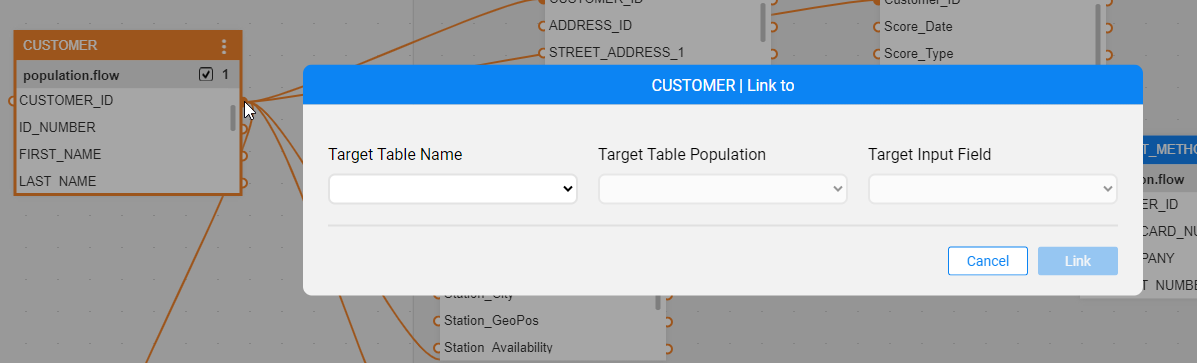This screenshot has width=1197, height=363.
Task: Click the Score_Type output connector port
Action: click(1108, 54)
